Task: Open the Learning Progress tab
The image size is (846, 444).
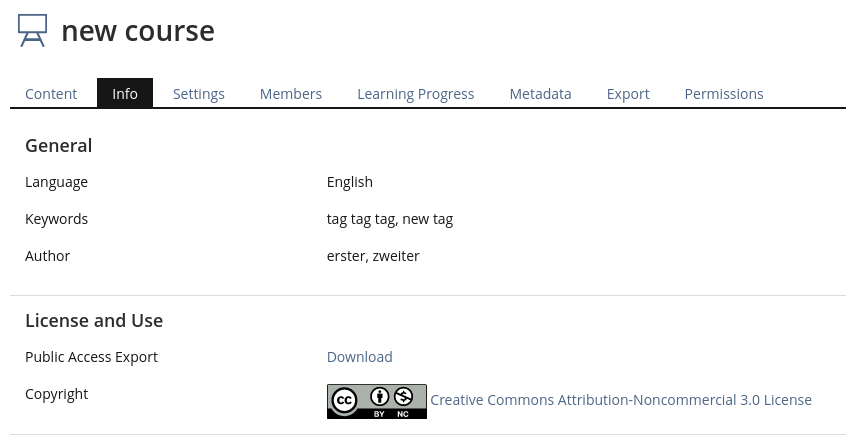Action: [416, 94]
